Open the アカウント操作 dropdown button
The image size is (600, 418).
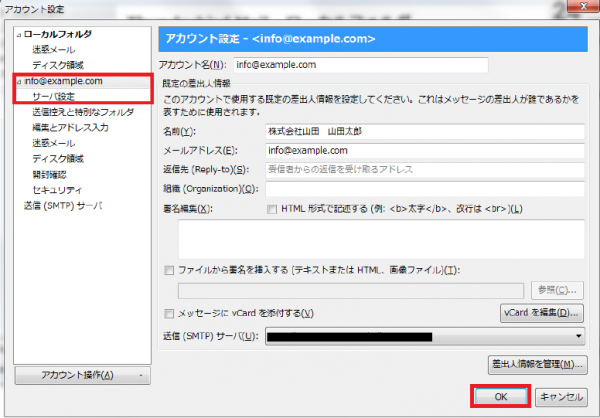[83, 376]
